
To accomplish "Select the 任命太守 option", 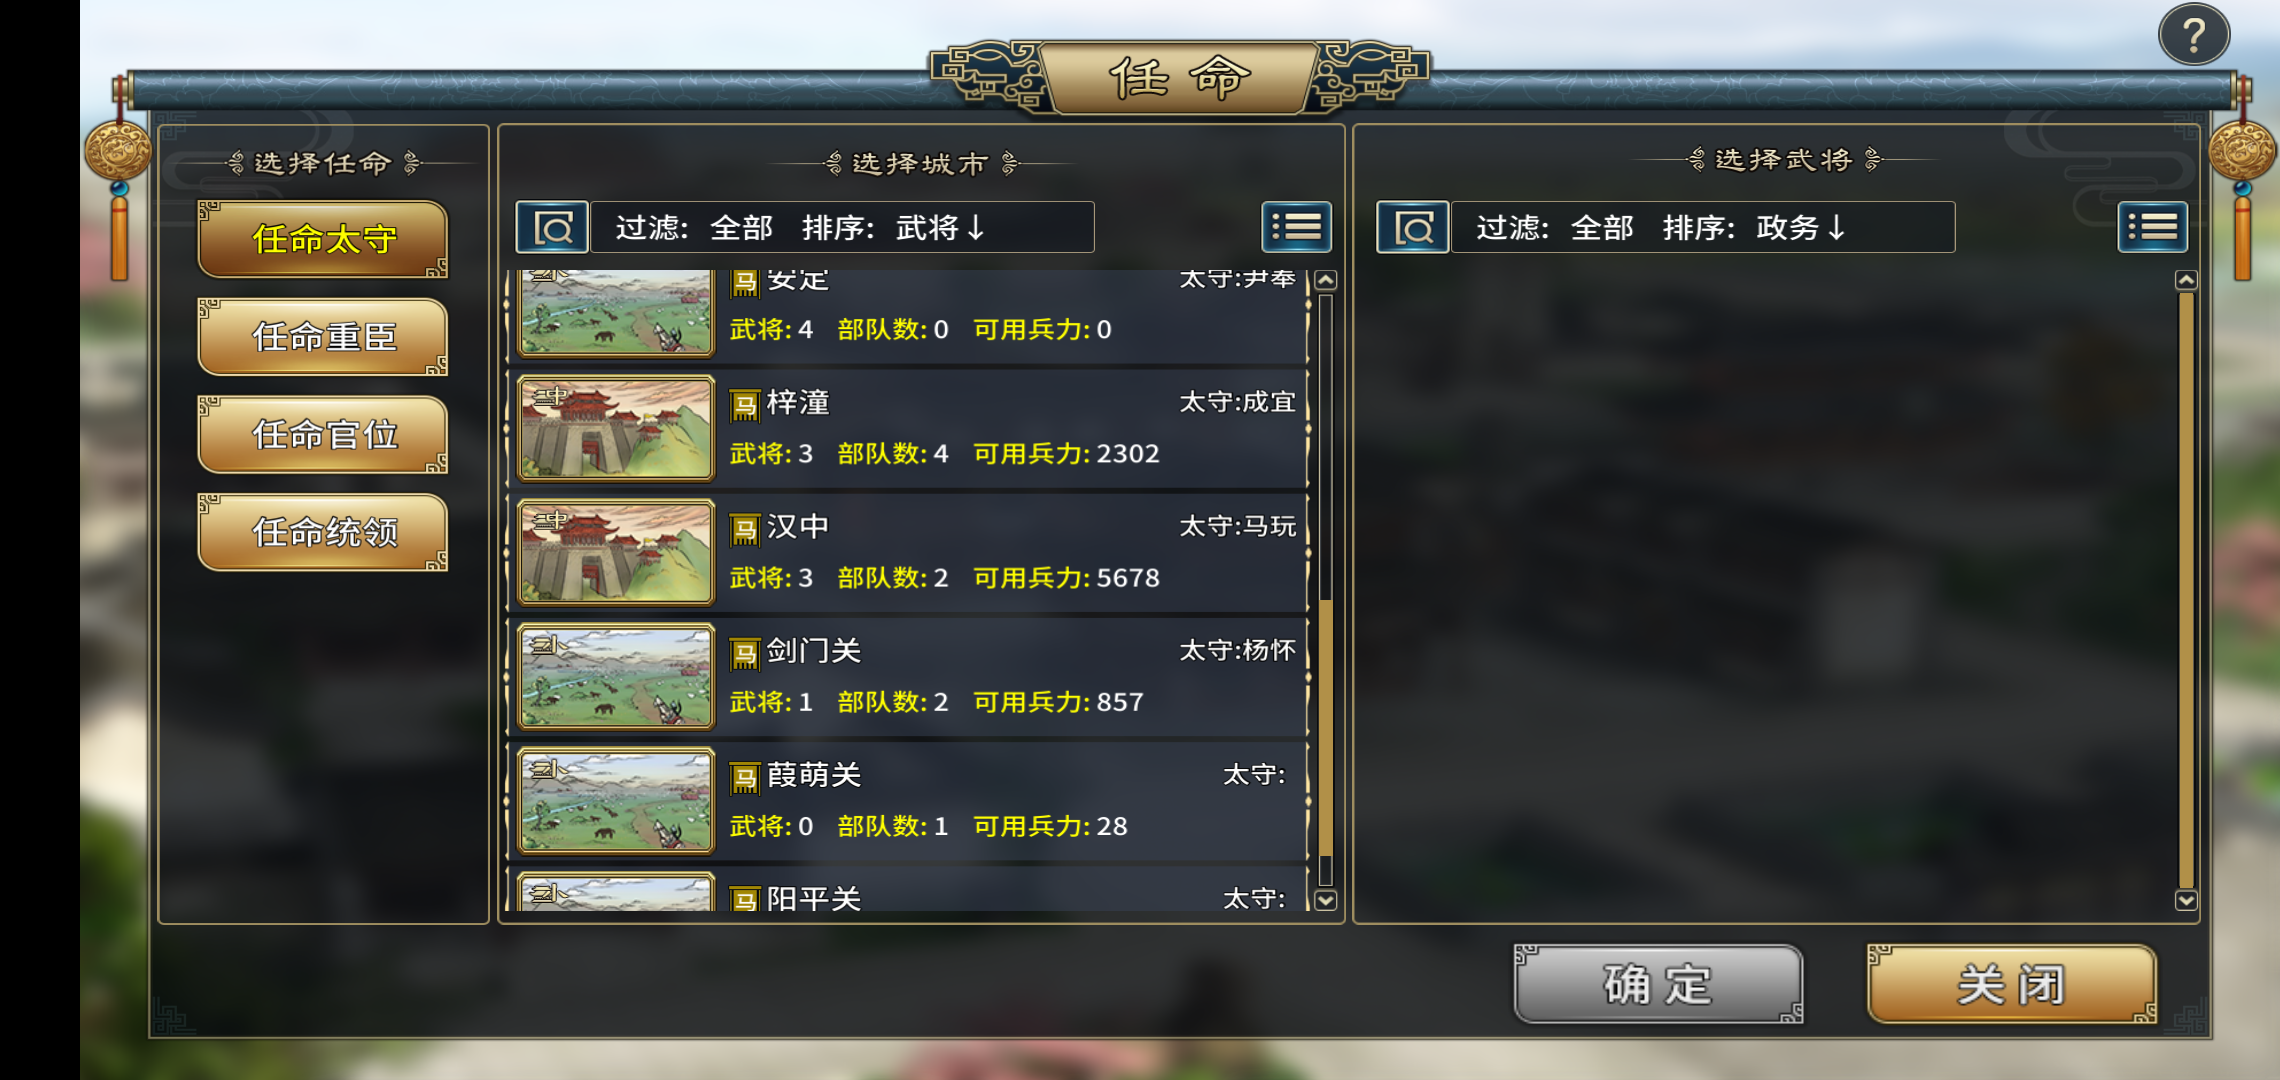I will point(323,239).
